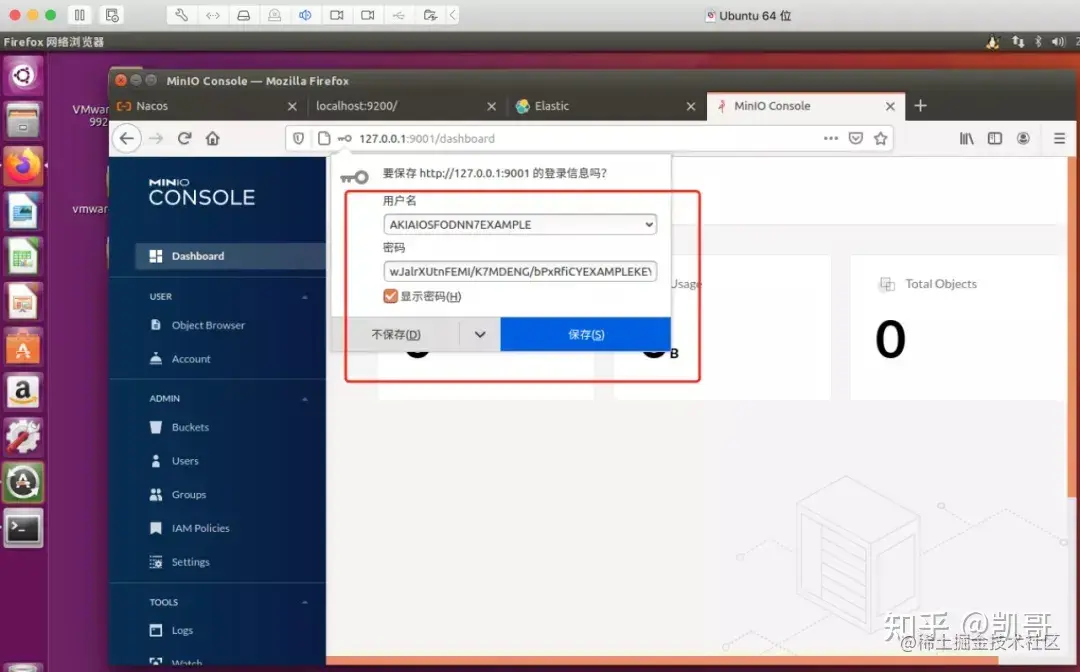Open LibreOffice Calc from dock
Image resolution: width=1080 pixels, height=672 pixels.
[23, 257]
